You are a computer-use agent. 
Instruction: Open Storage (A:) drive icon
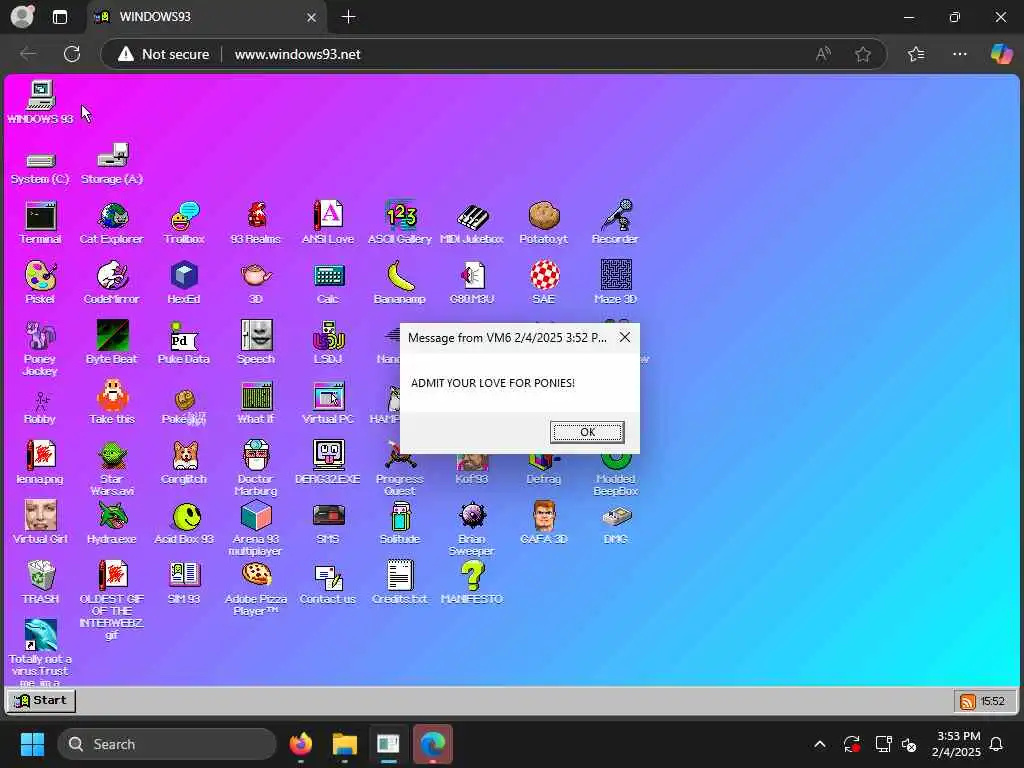tap(112, 164)
